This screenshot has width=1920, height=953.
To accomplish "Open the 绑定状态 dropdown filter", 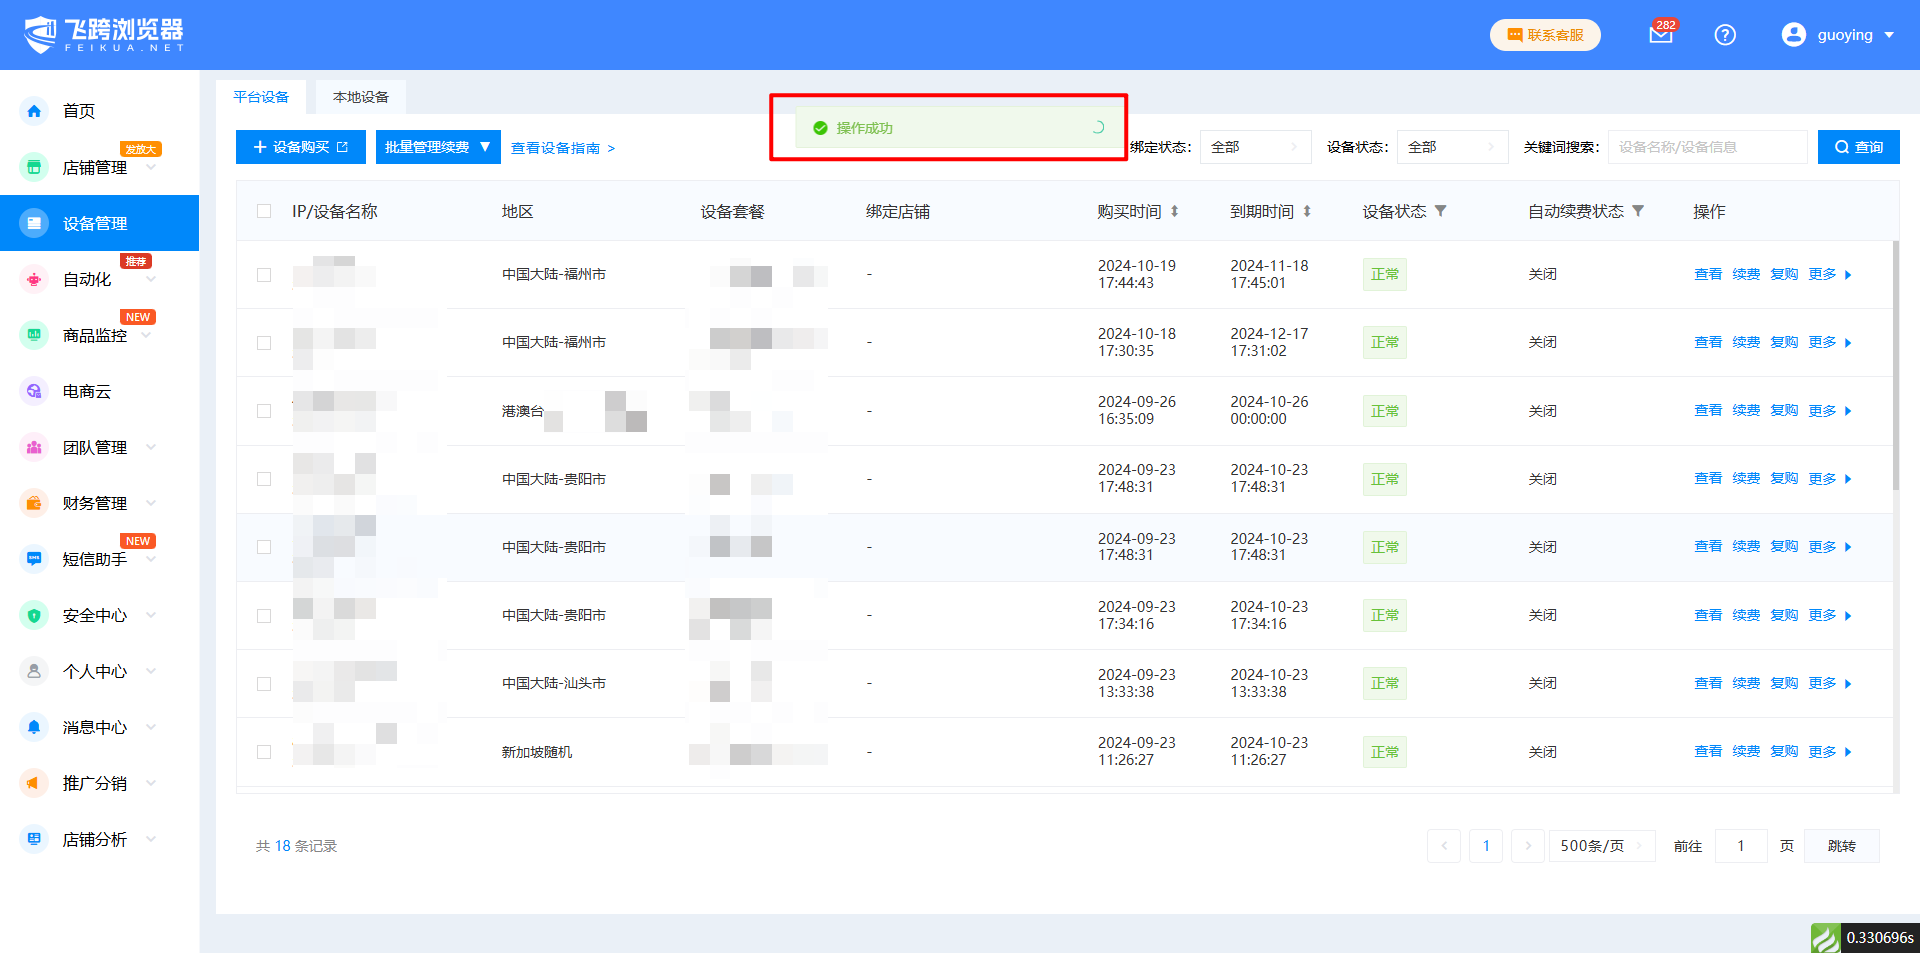I will pos(1255,147).
